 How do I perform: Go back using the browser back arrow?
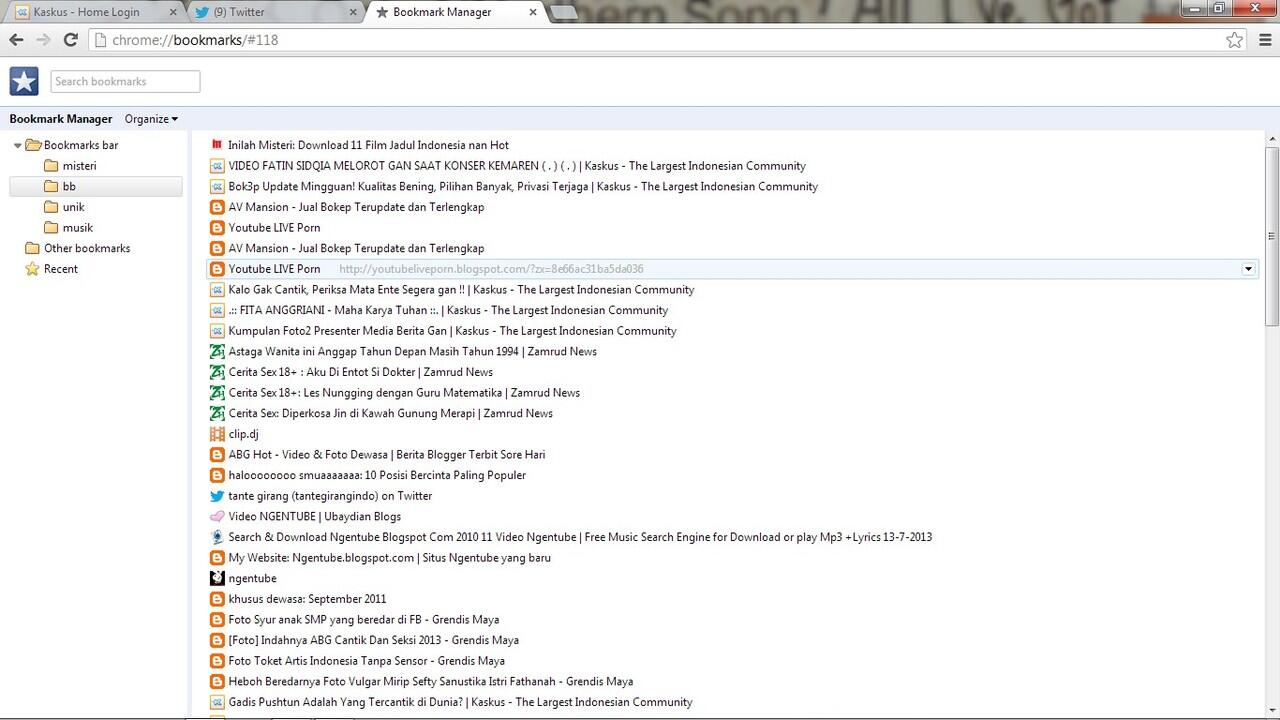(16, 40)
